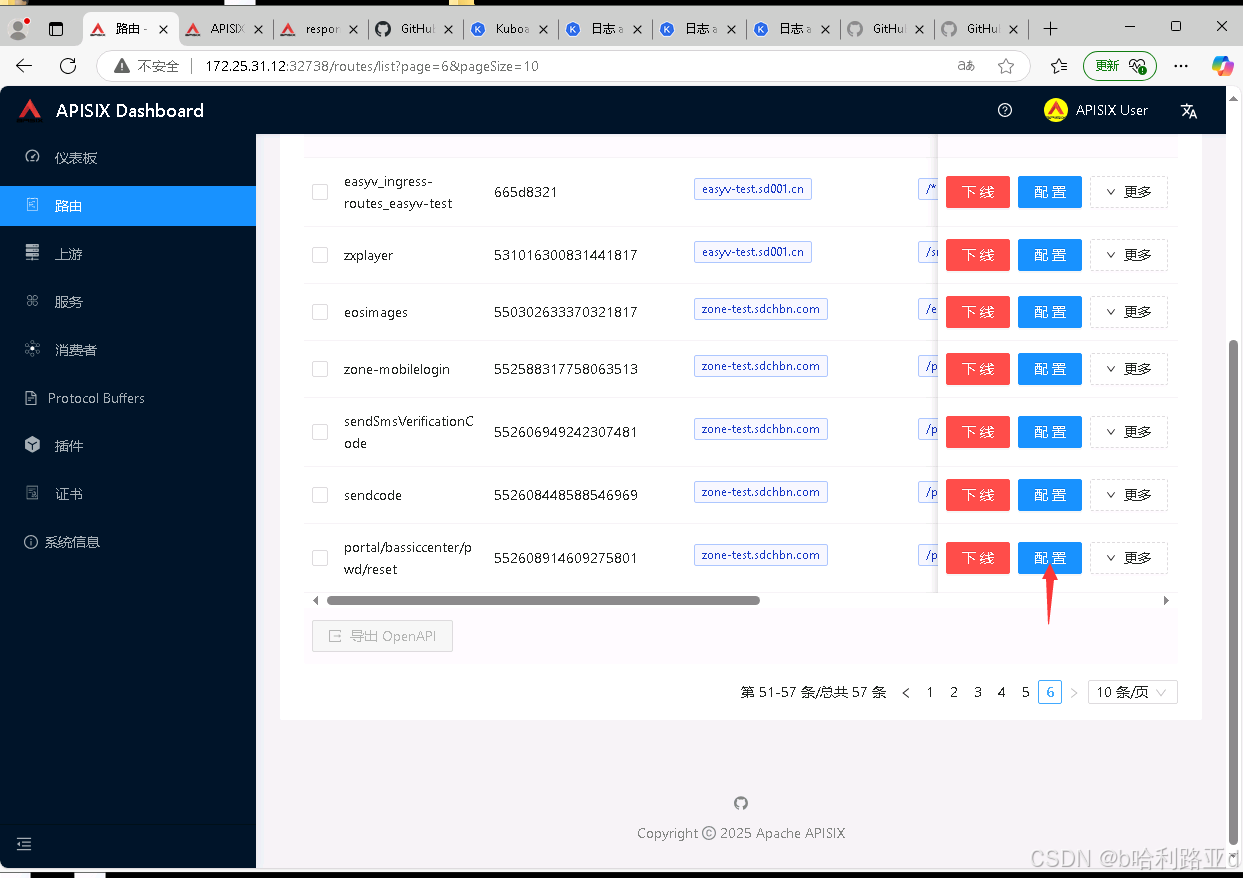Click the browser refresh icon
The image size is (1243, 878).
point(68,66)
